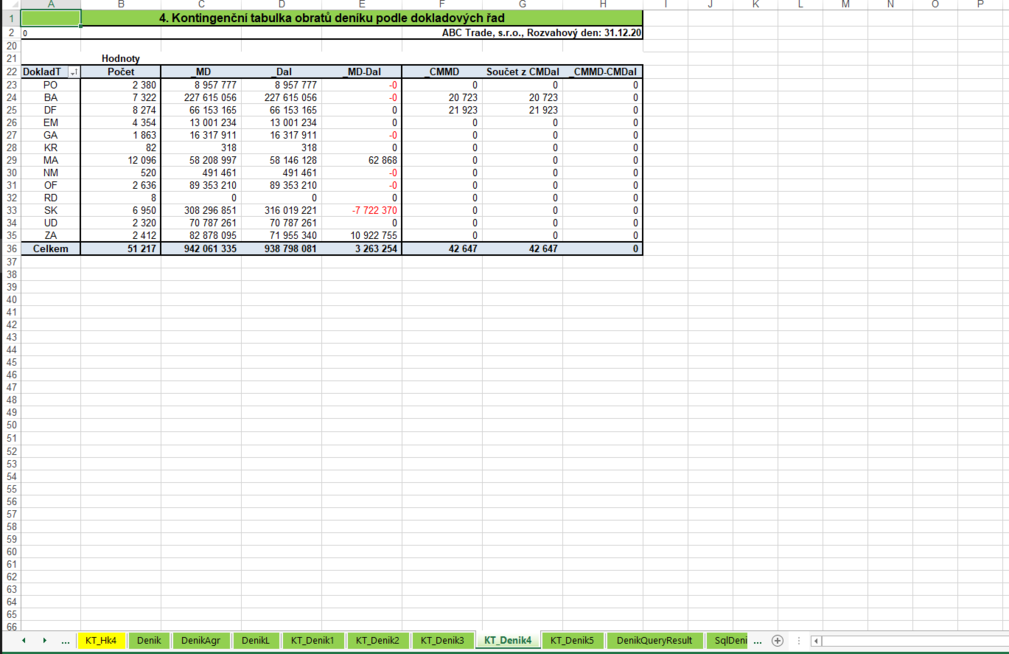Switch to the KT_Hk4 sheet tab
The height and width of the screenshot is (654, 1009).
click(x=101, y=640)
